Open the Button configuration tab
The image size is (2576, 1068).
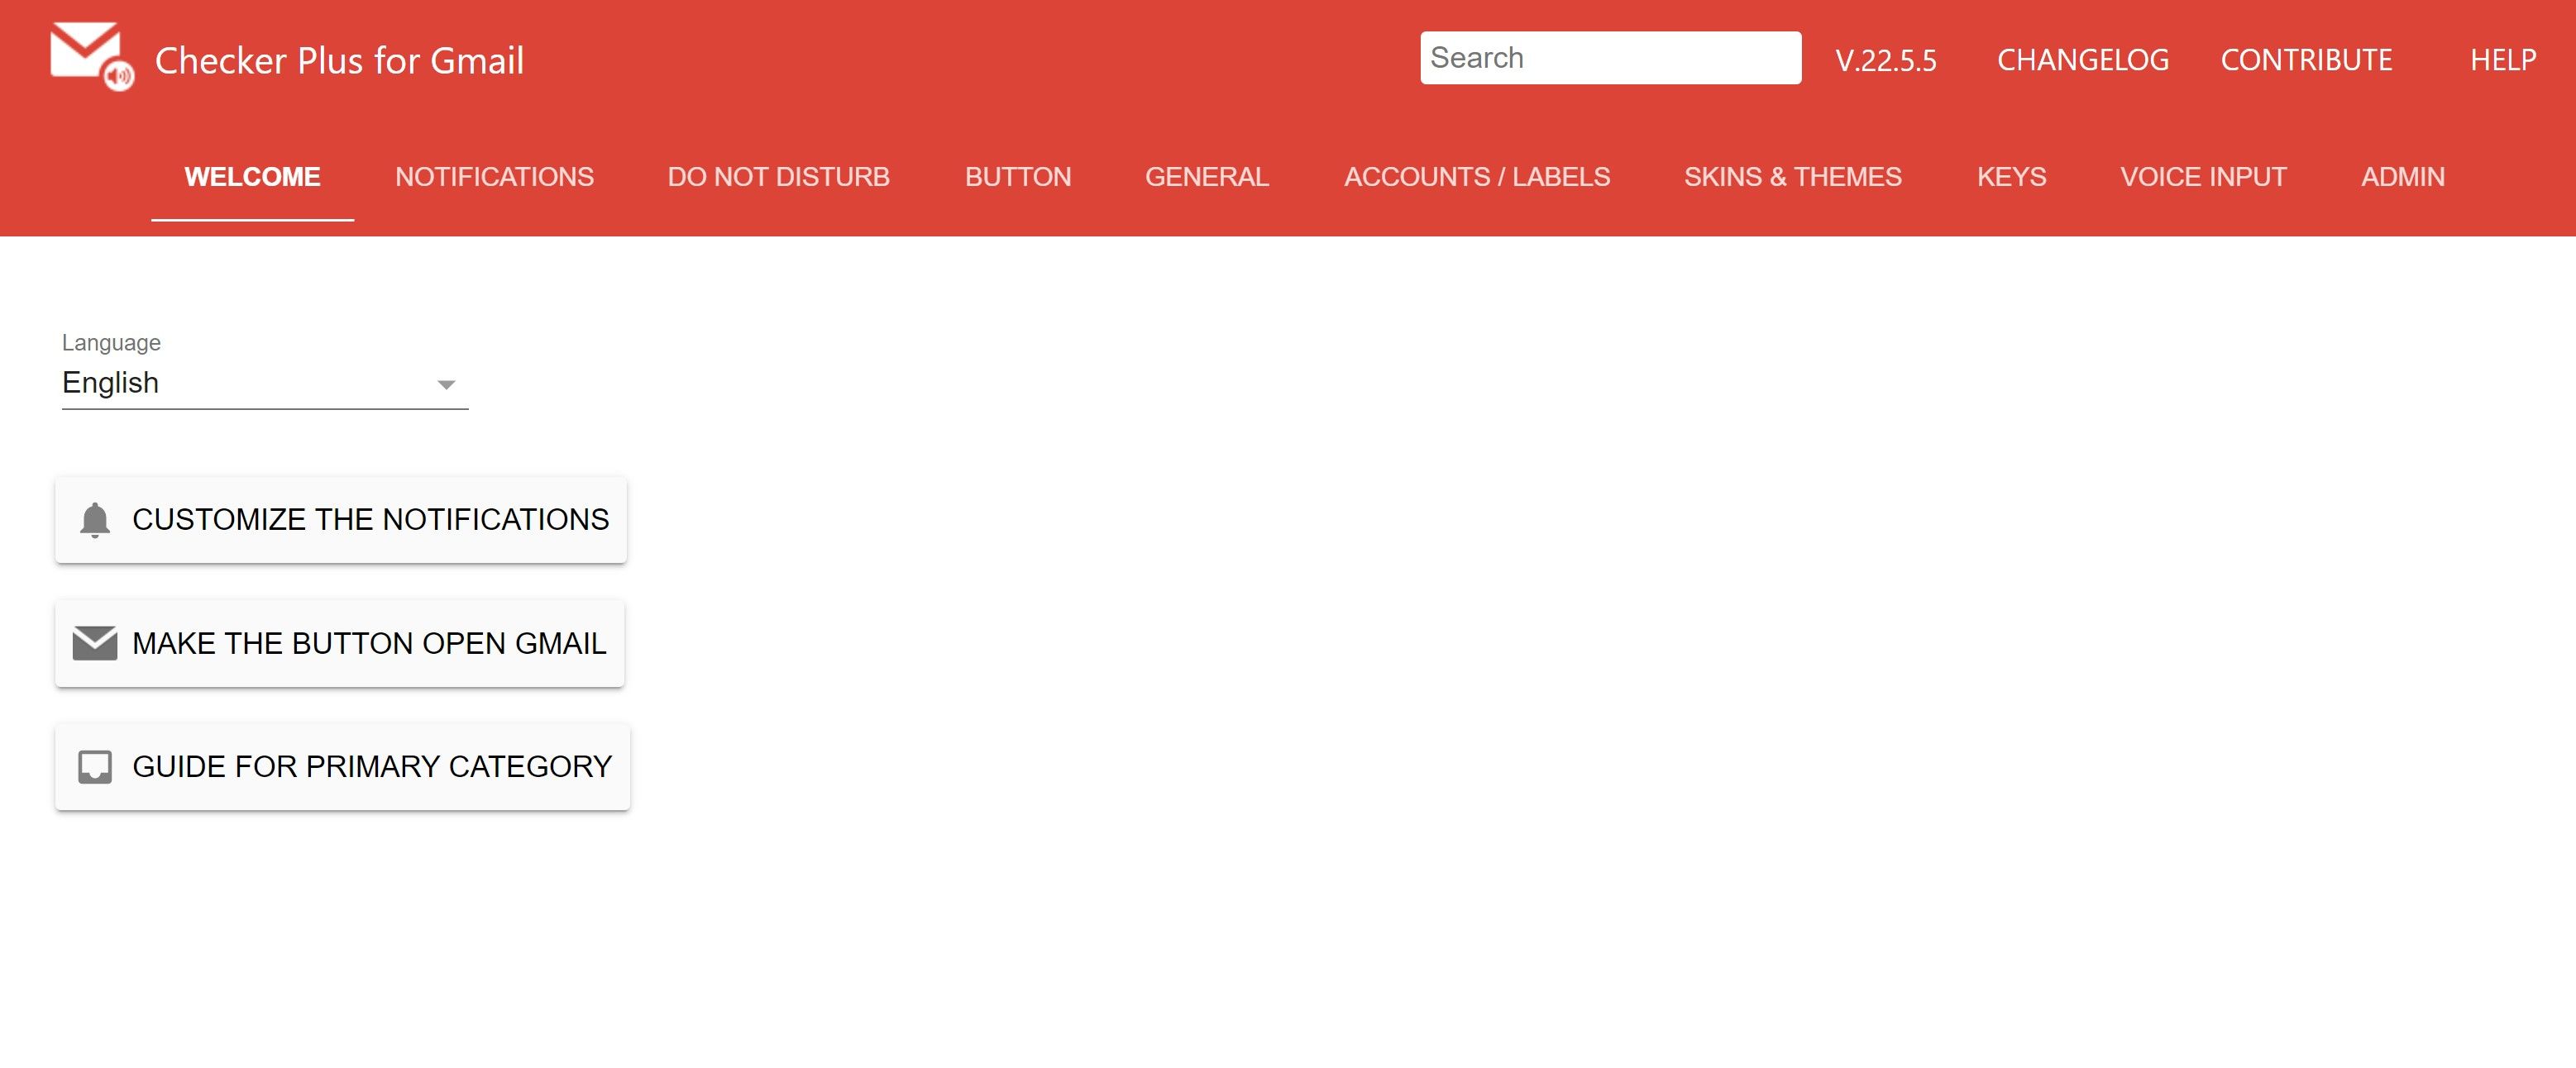click(x=1017, y=176)
